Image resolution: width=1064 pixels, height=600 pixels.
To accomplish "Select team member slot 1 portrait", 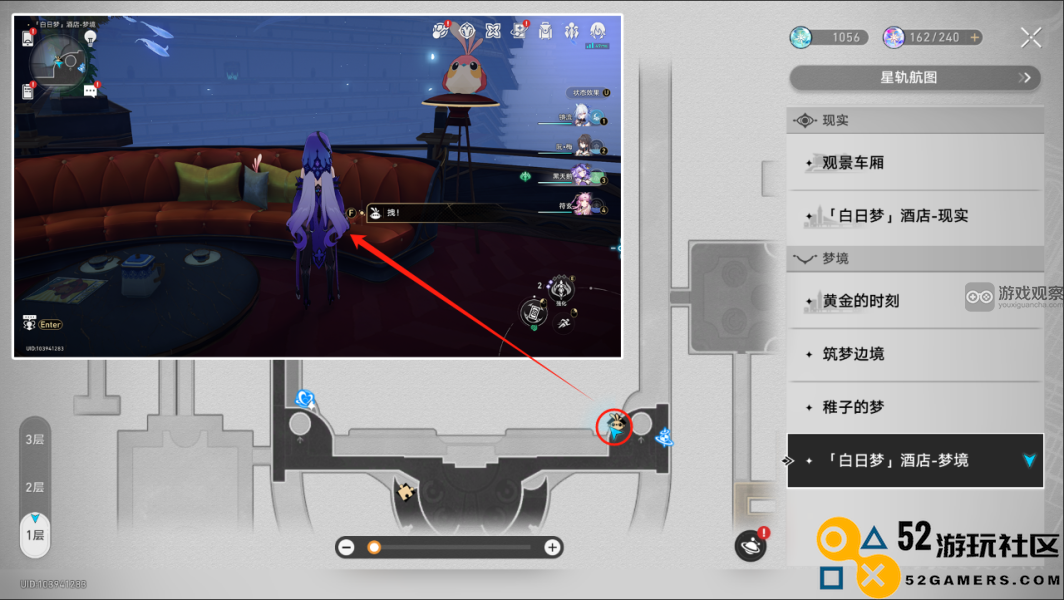I will (x=584, y=115).
